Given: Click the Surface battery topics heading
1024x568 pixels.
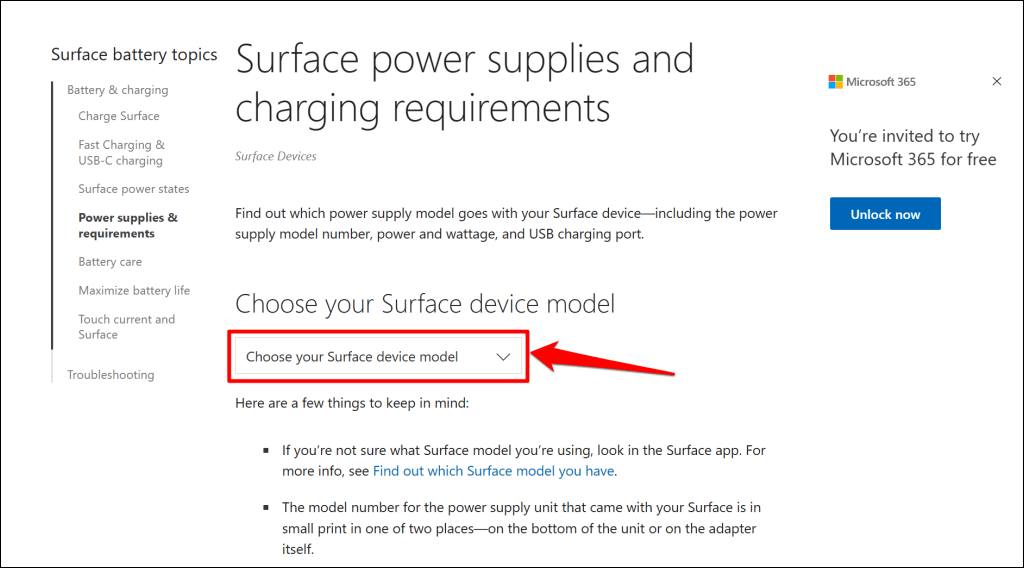Looking at the screenshot, I should pyautogui.click(x=134, y=55).
